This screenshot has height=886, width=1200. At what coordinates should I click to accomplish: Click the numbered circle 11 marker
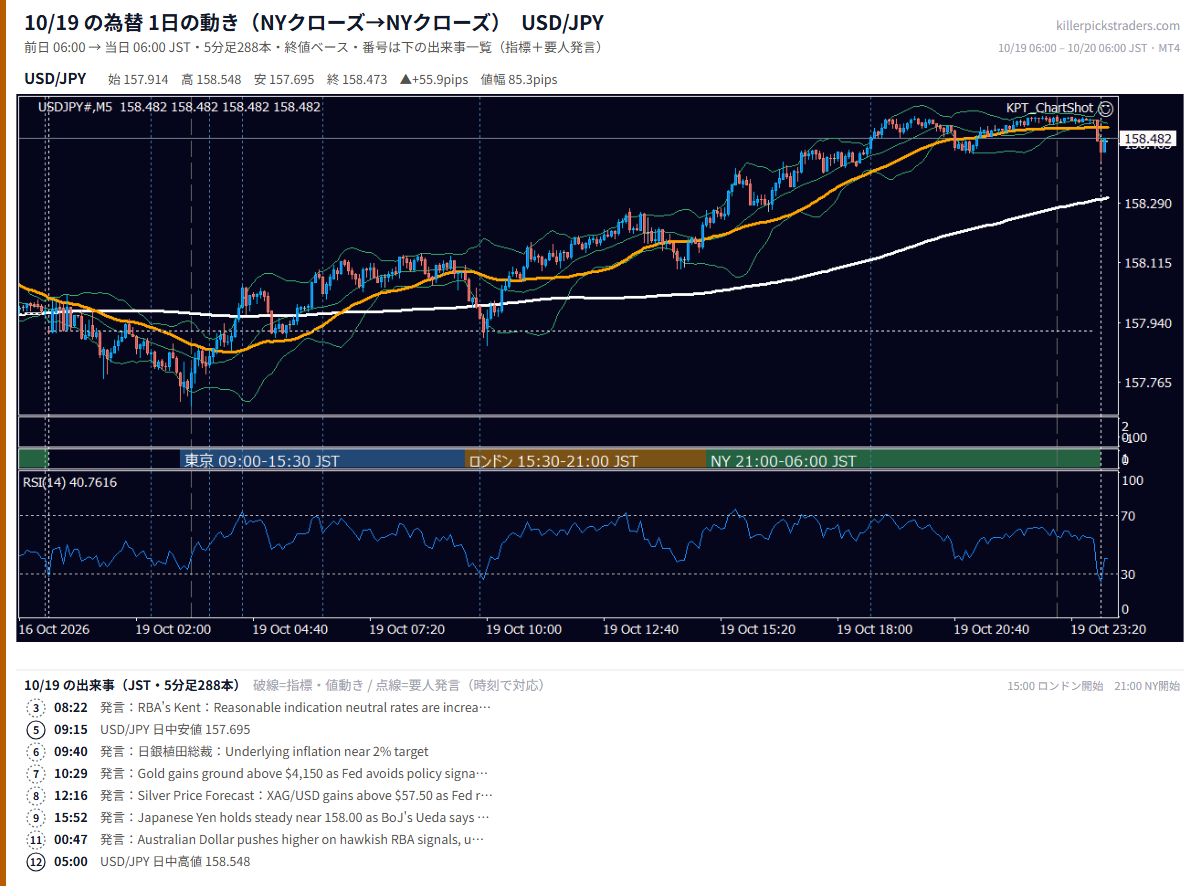point(37,840)
